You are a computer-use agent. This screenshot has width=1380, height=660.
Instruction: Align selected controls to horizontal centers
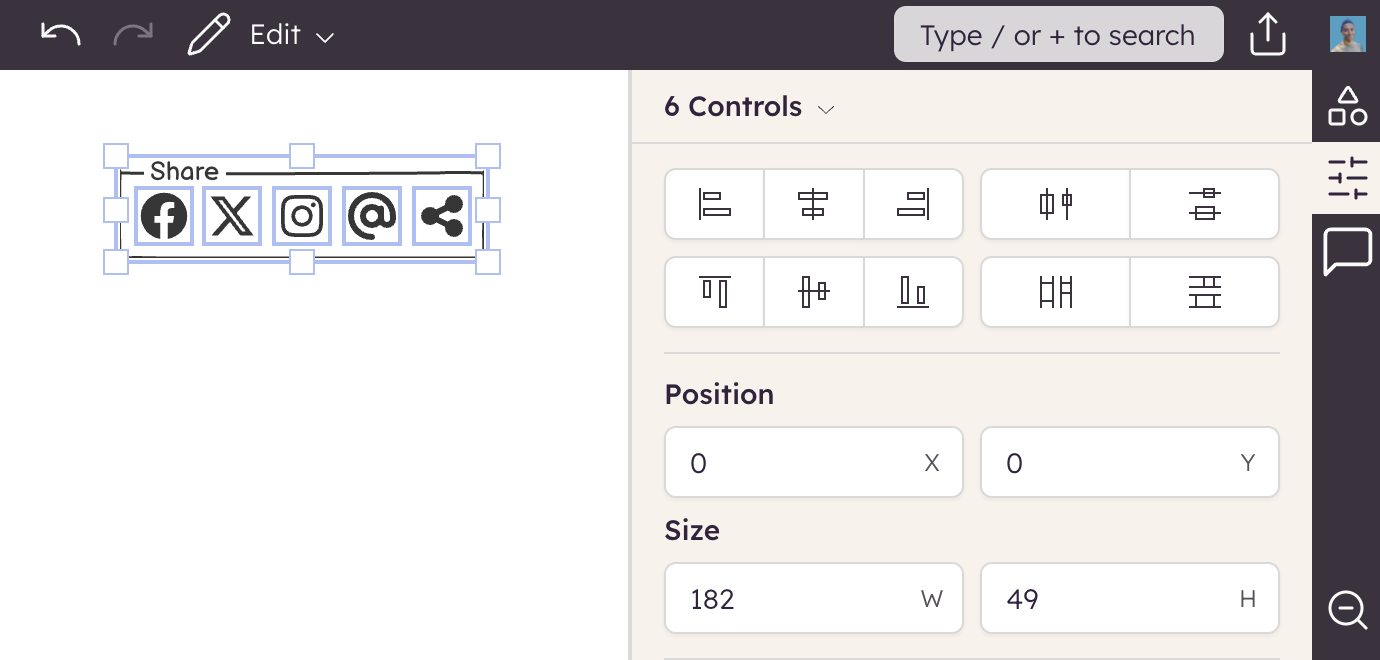[813, 204]
